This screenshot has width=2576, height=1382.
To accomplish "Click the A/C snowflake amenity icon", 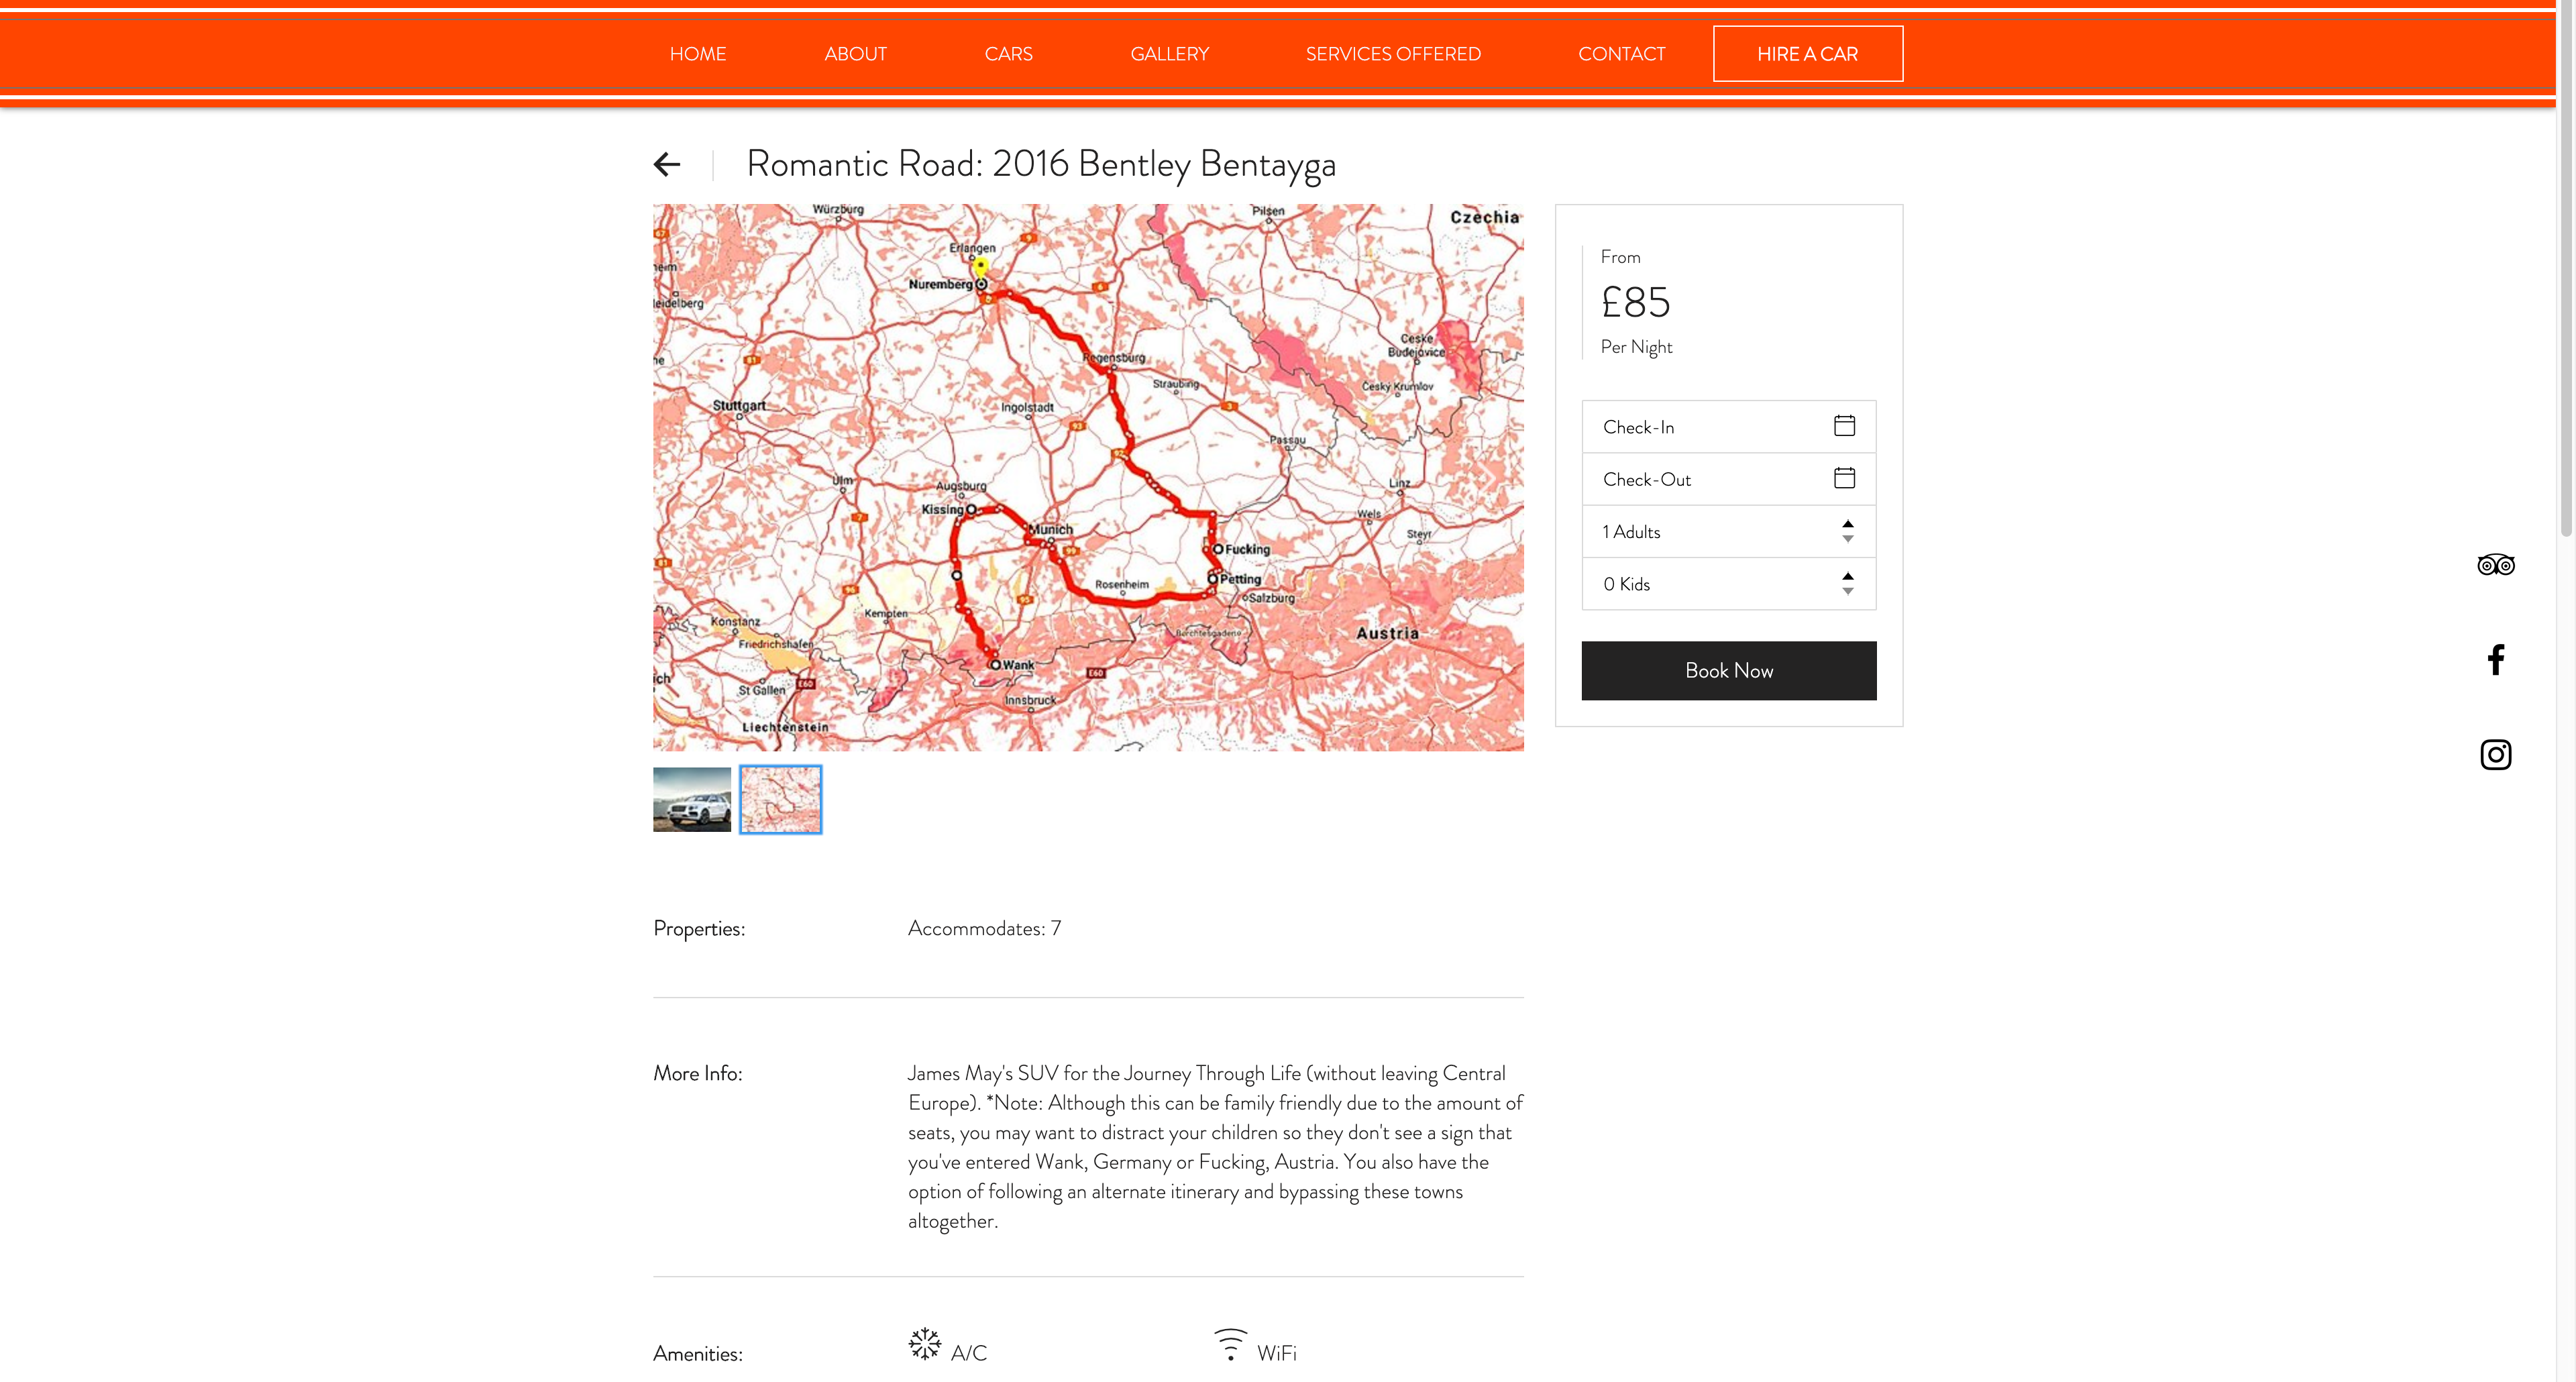I will click(x=925, y=1343).
